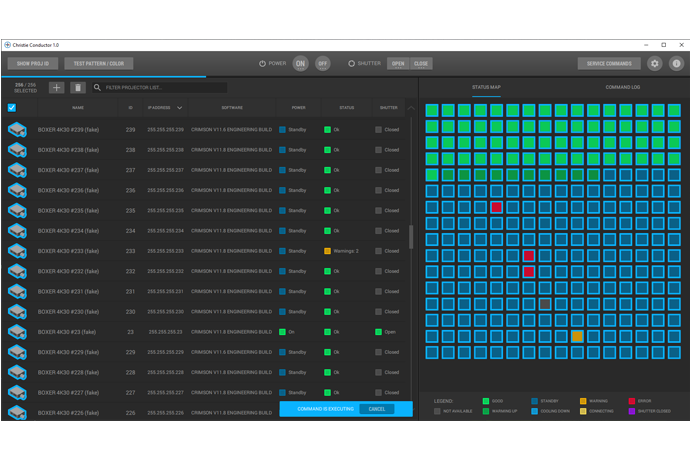Open the info icon in the top bar
This screenshot has width=690, height=460.
(x=677, y=63)
